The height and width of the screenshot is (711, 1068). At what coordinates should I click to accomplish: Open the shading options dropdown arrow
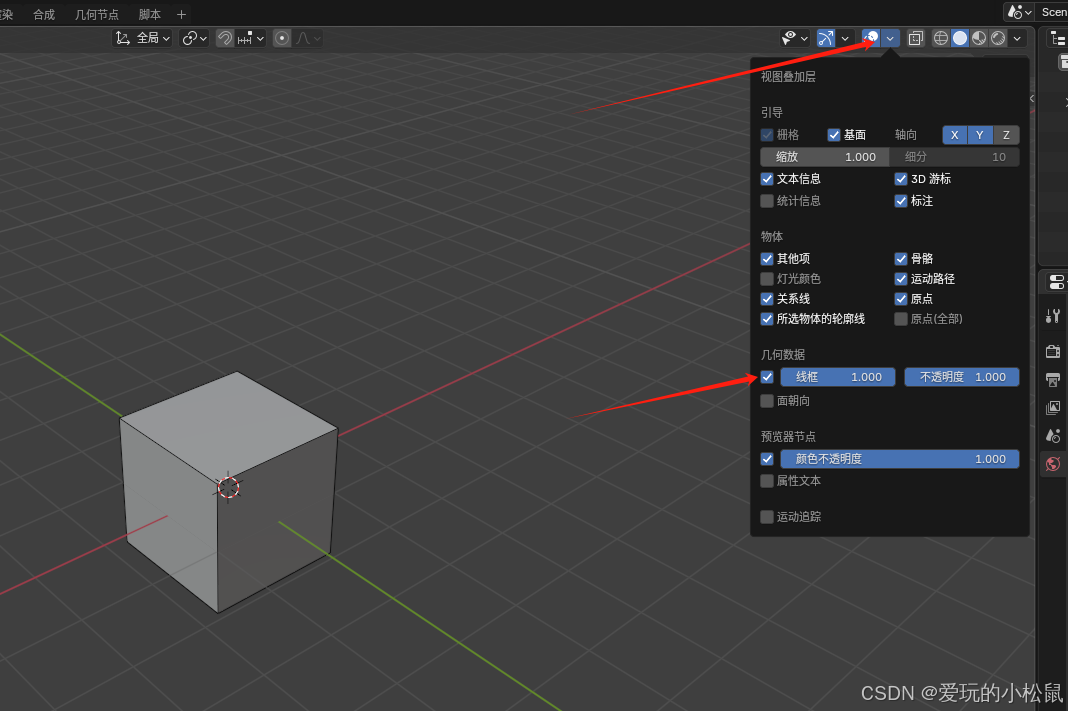click(x=1017, y=39)
